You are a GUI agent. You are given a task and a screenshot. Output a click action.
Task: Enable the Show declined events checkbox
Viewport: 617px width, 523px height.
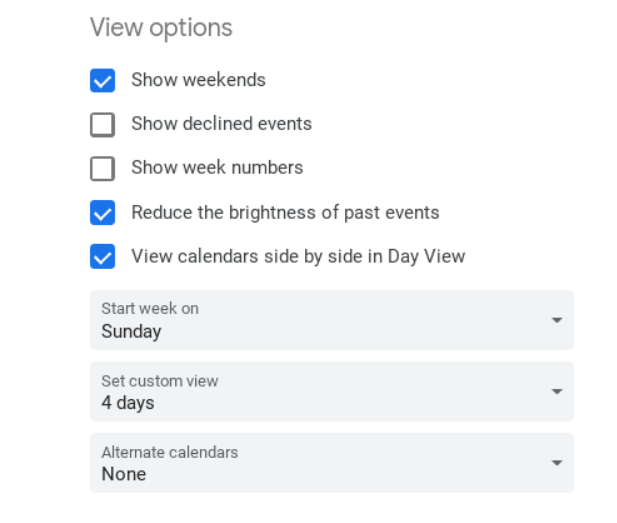(x=103, y=125)
